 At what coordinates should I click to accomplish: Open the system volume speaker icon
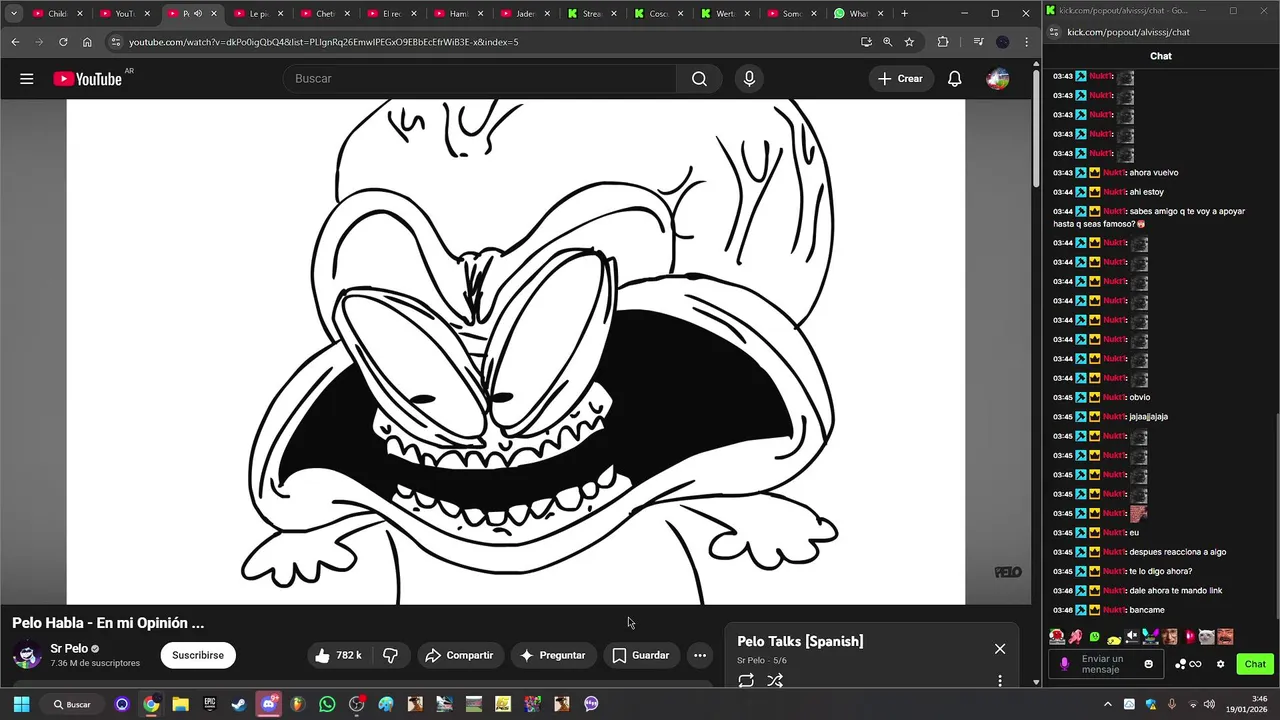click(1211, 704)
